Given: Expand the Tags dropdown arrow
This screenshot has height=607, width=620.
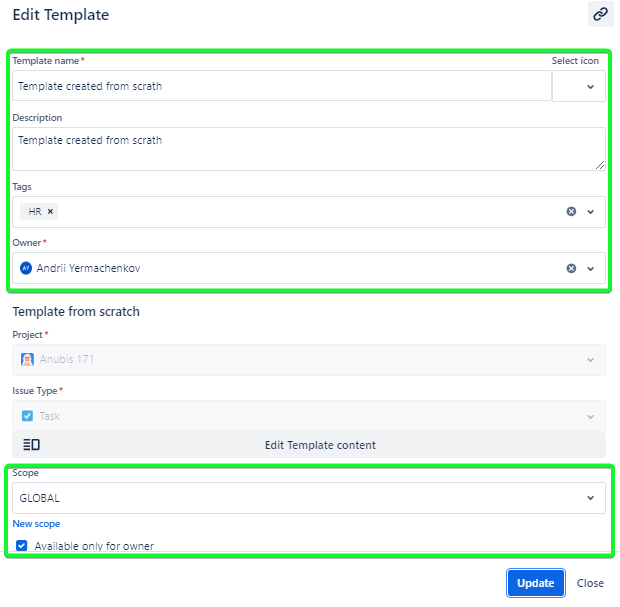Looking at the screenshot, I should tap(590, 212).
